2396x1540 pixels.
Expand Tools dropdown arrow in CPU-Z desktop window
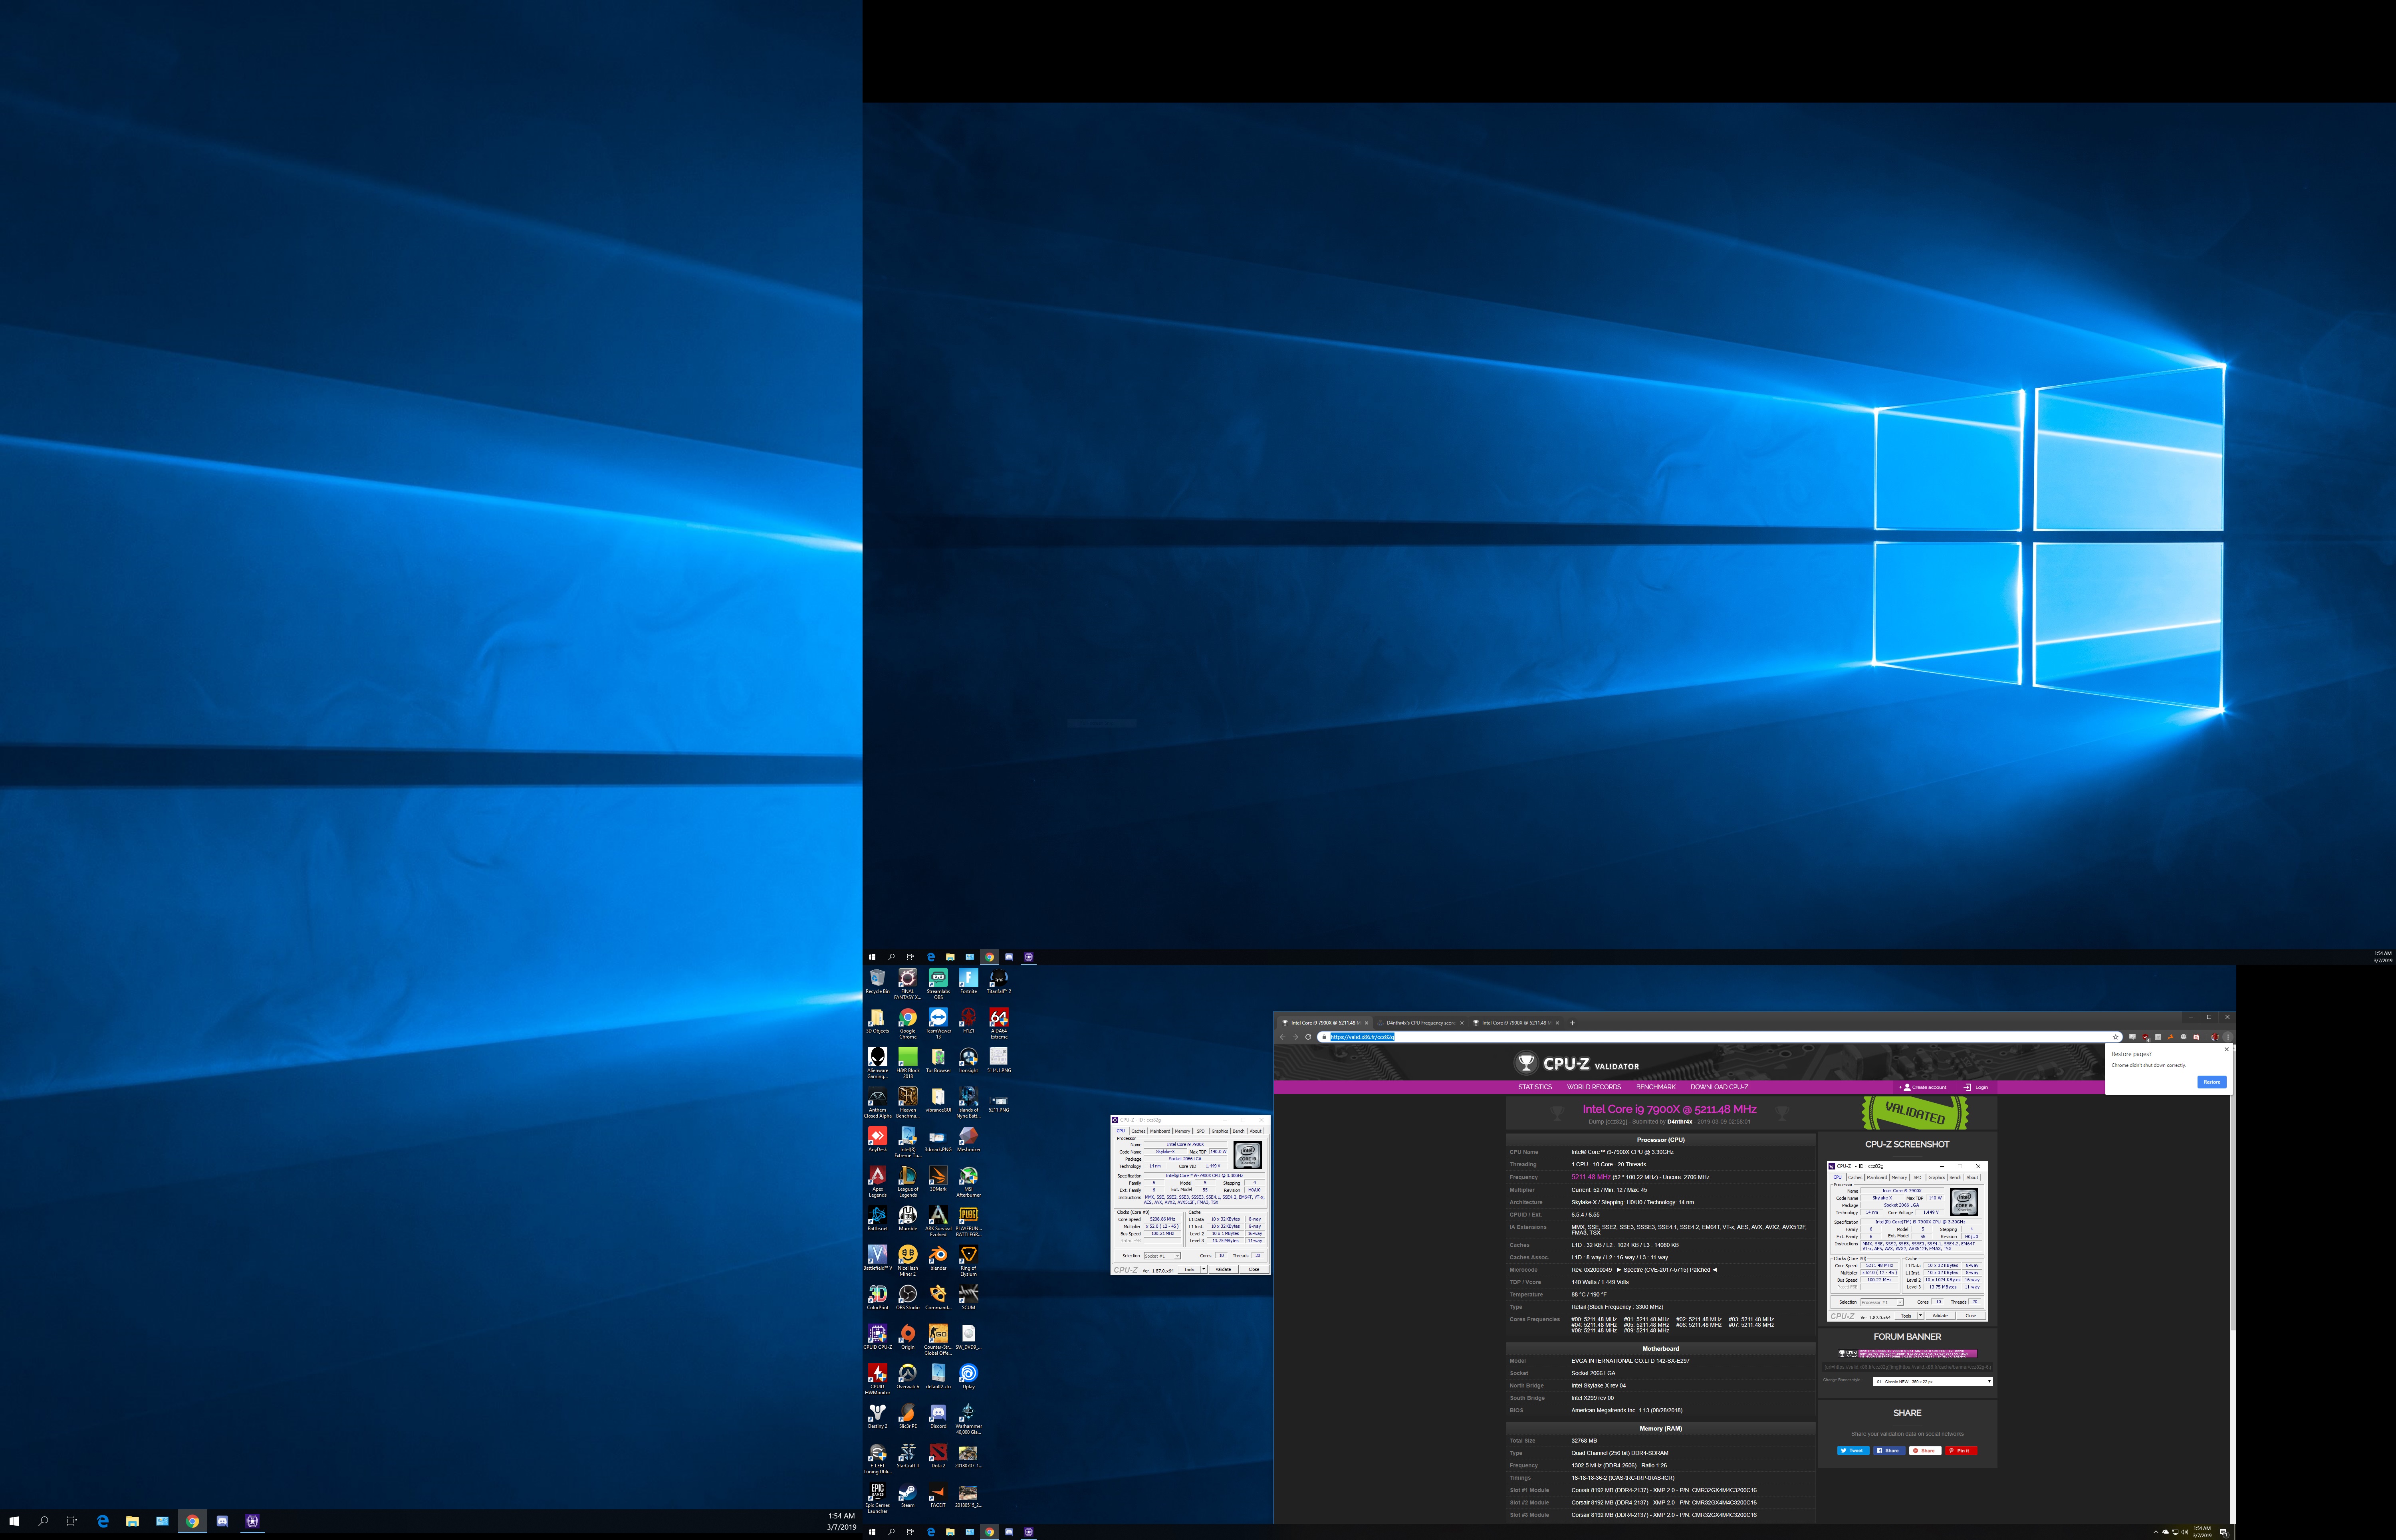(x=1204, y=1270)
